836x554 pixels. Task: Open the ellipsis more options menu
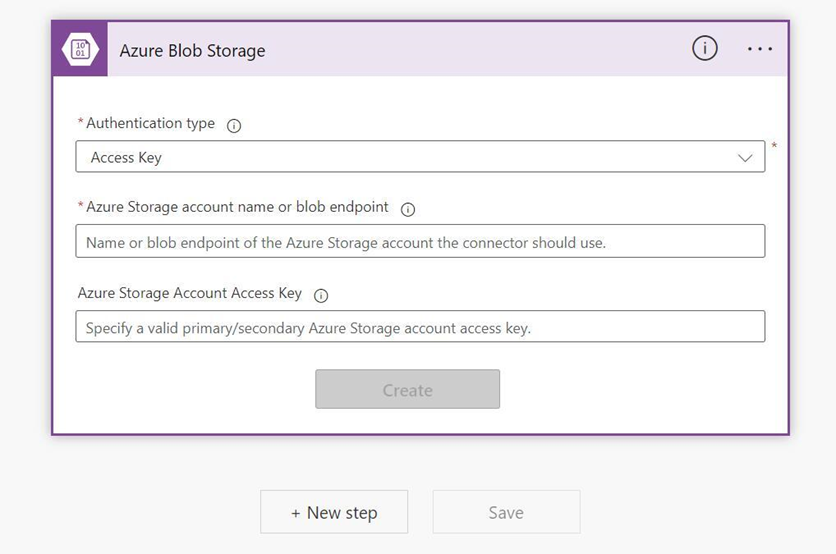click(760, 49)
